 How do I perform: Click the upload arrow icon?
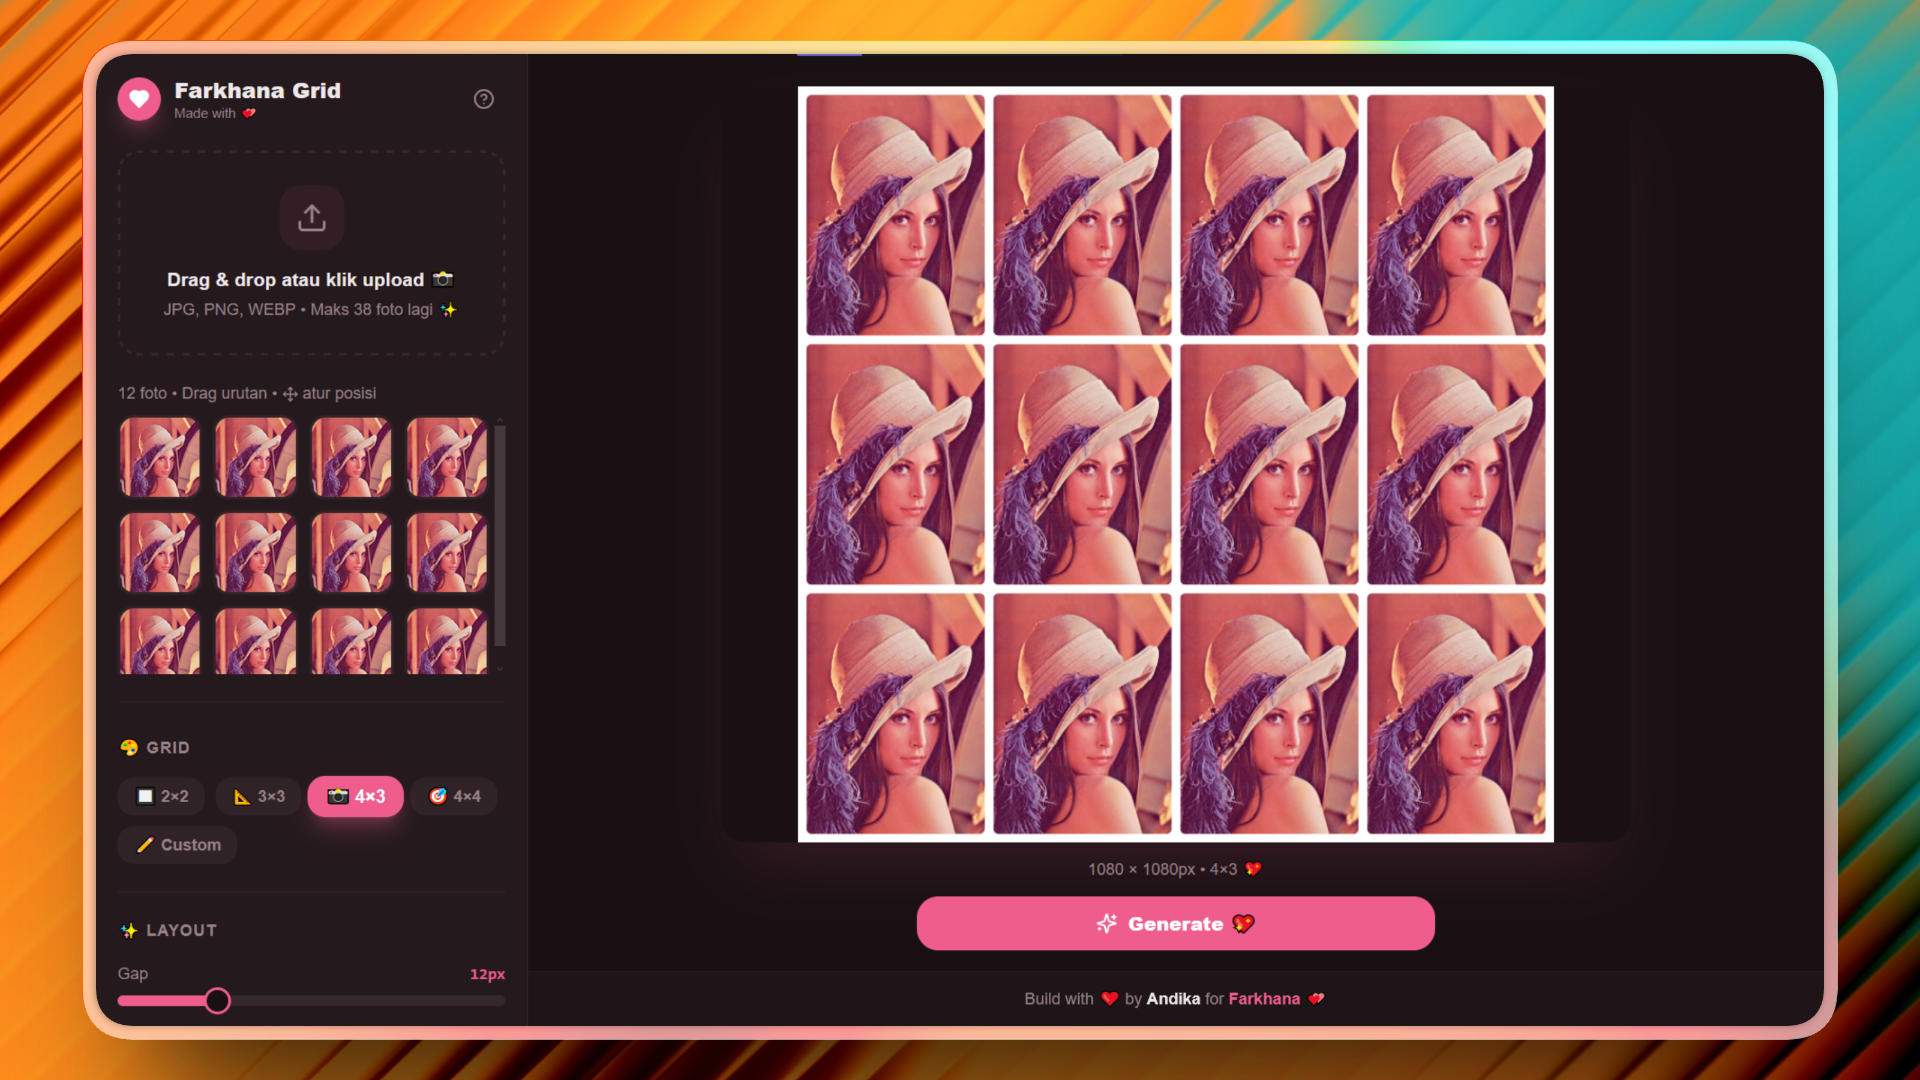click(x=312, y=217)
